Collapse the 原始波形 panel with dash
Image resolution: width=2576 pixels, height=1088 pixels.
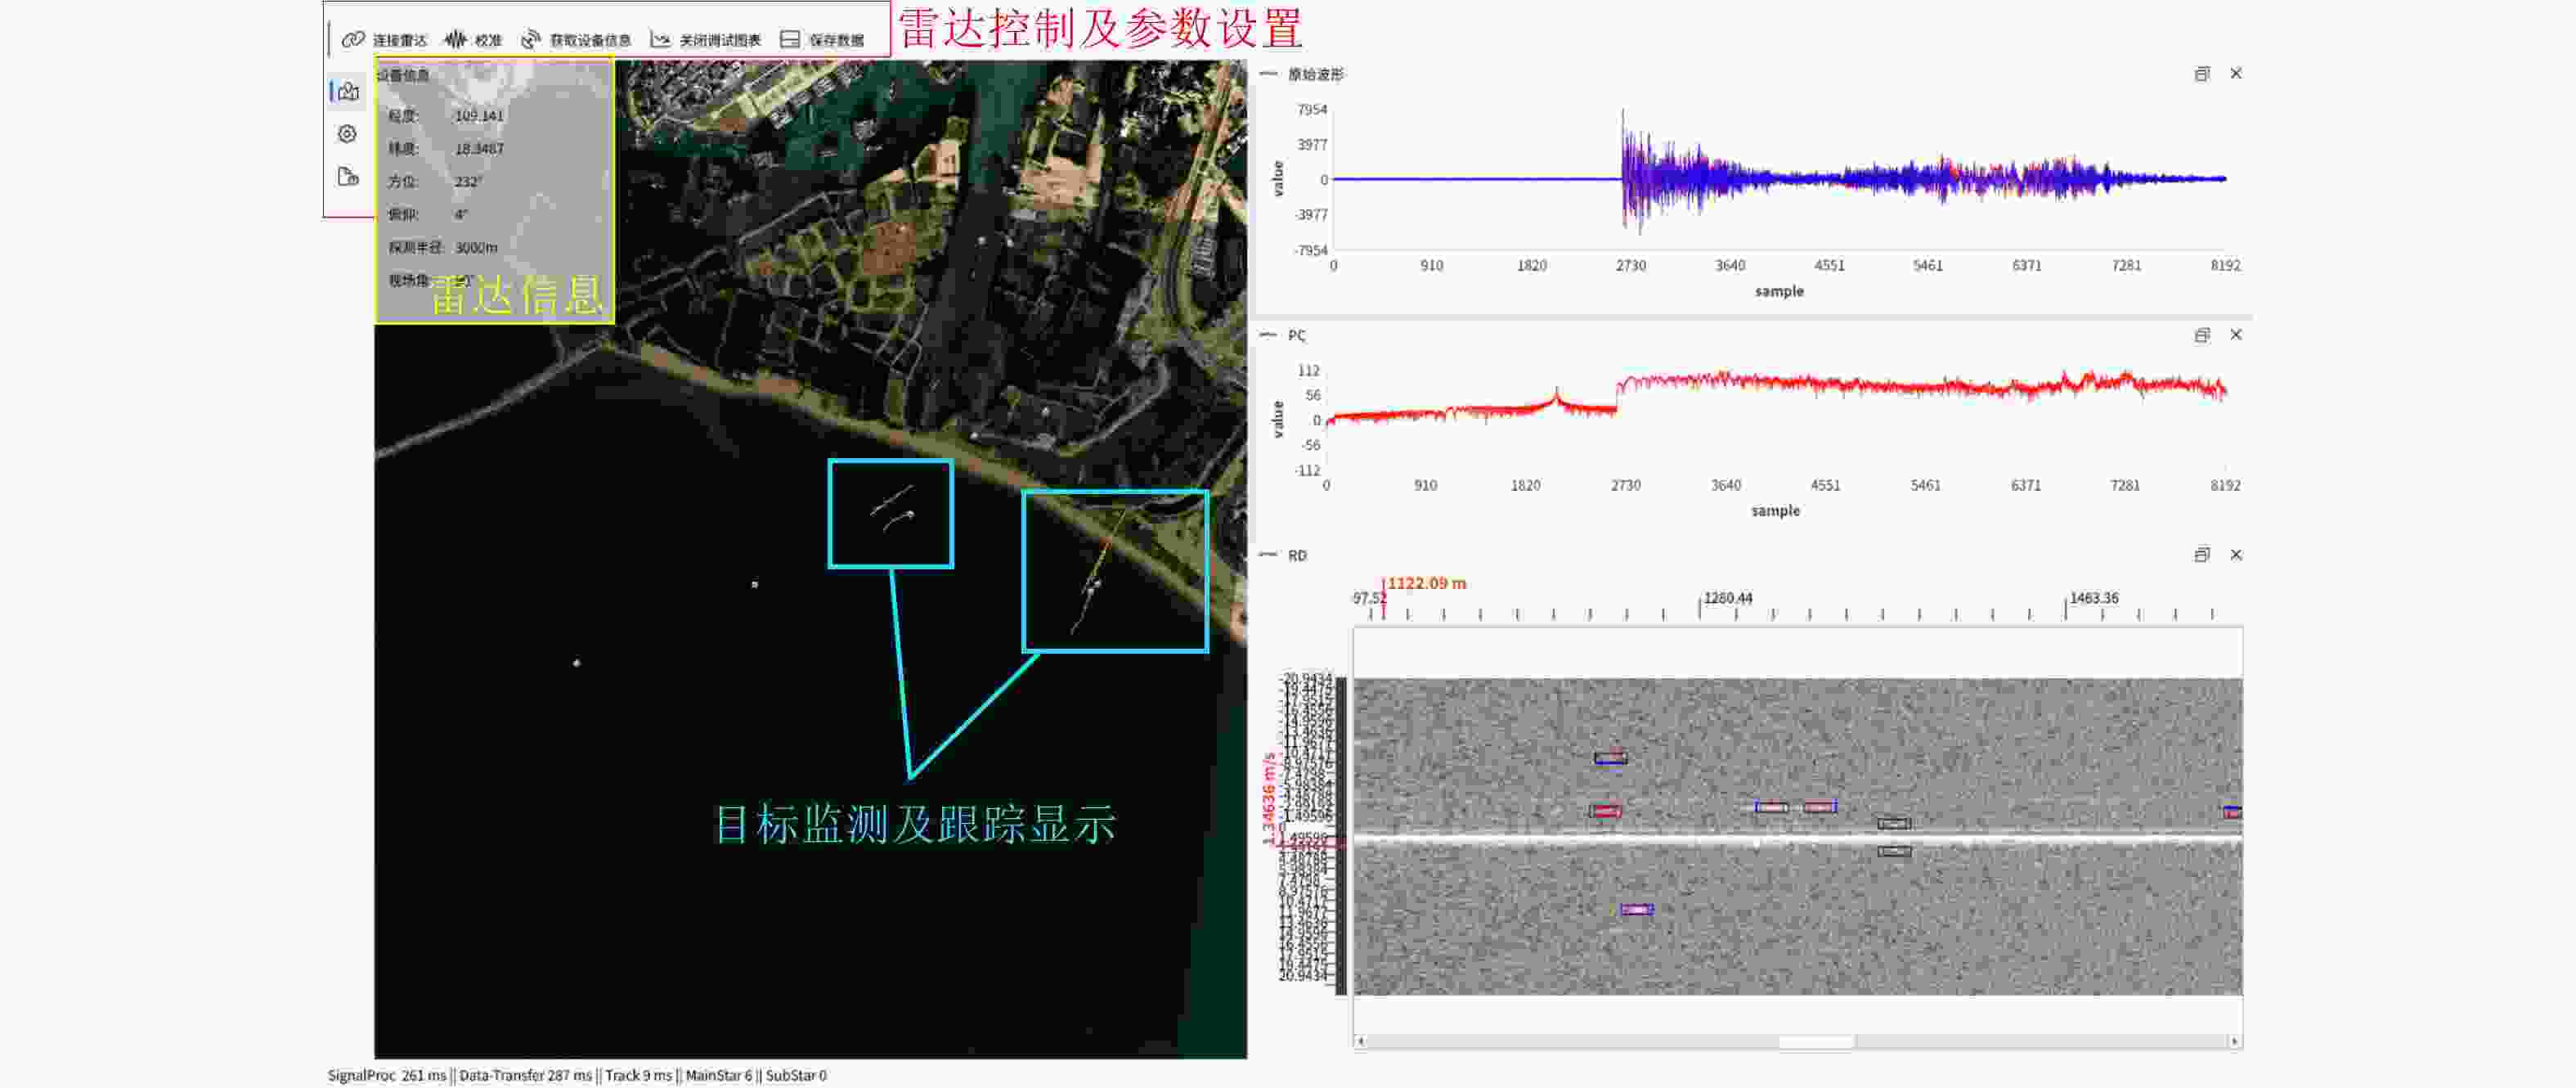(1268, 74)
